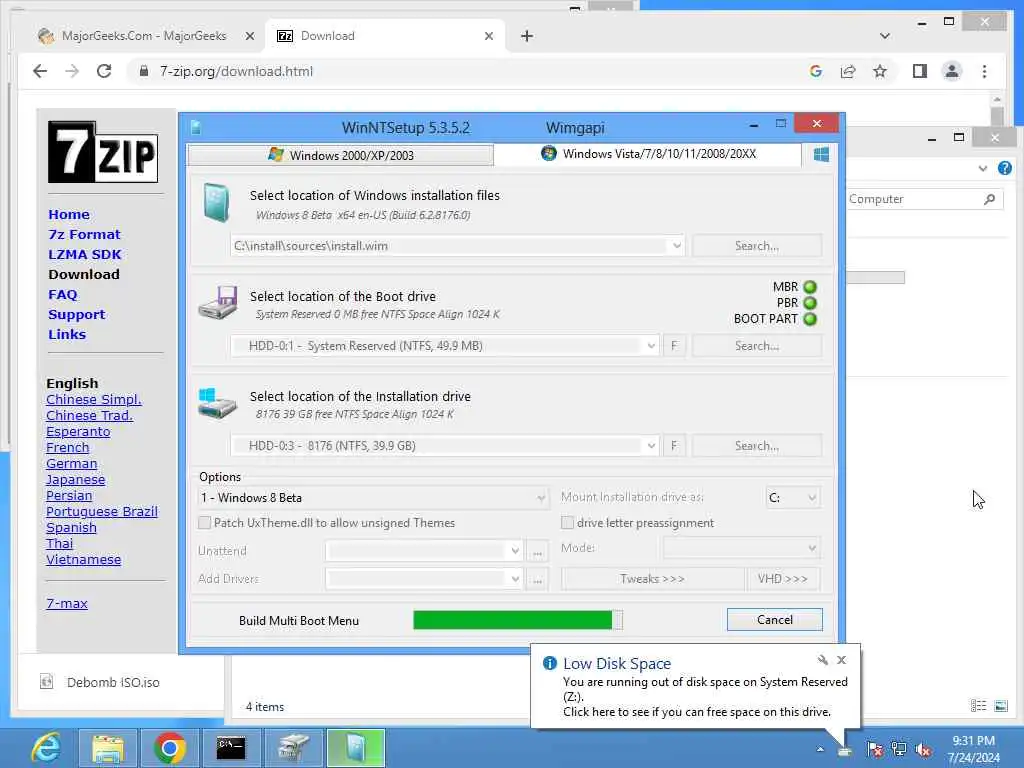Open the LZMA SDK link

(x=85, y=255)
